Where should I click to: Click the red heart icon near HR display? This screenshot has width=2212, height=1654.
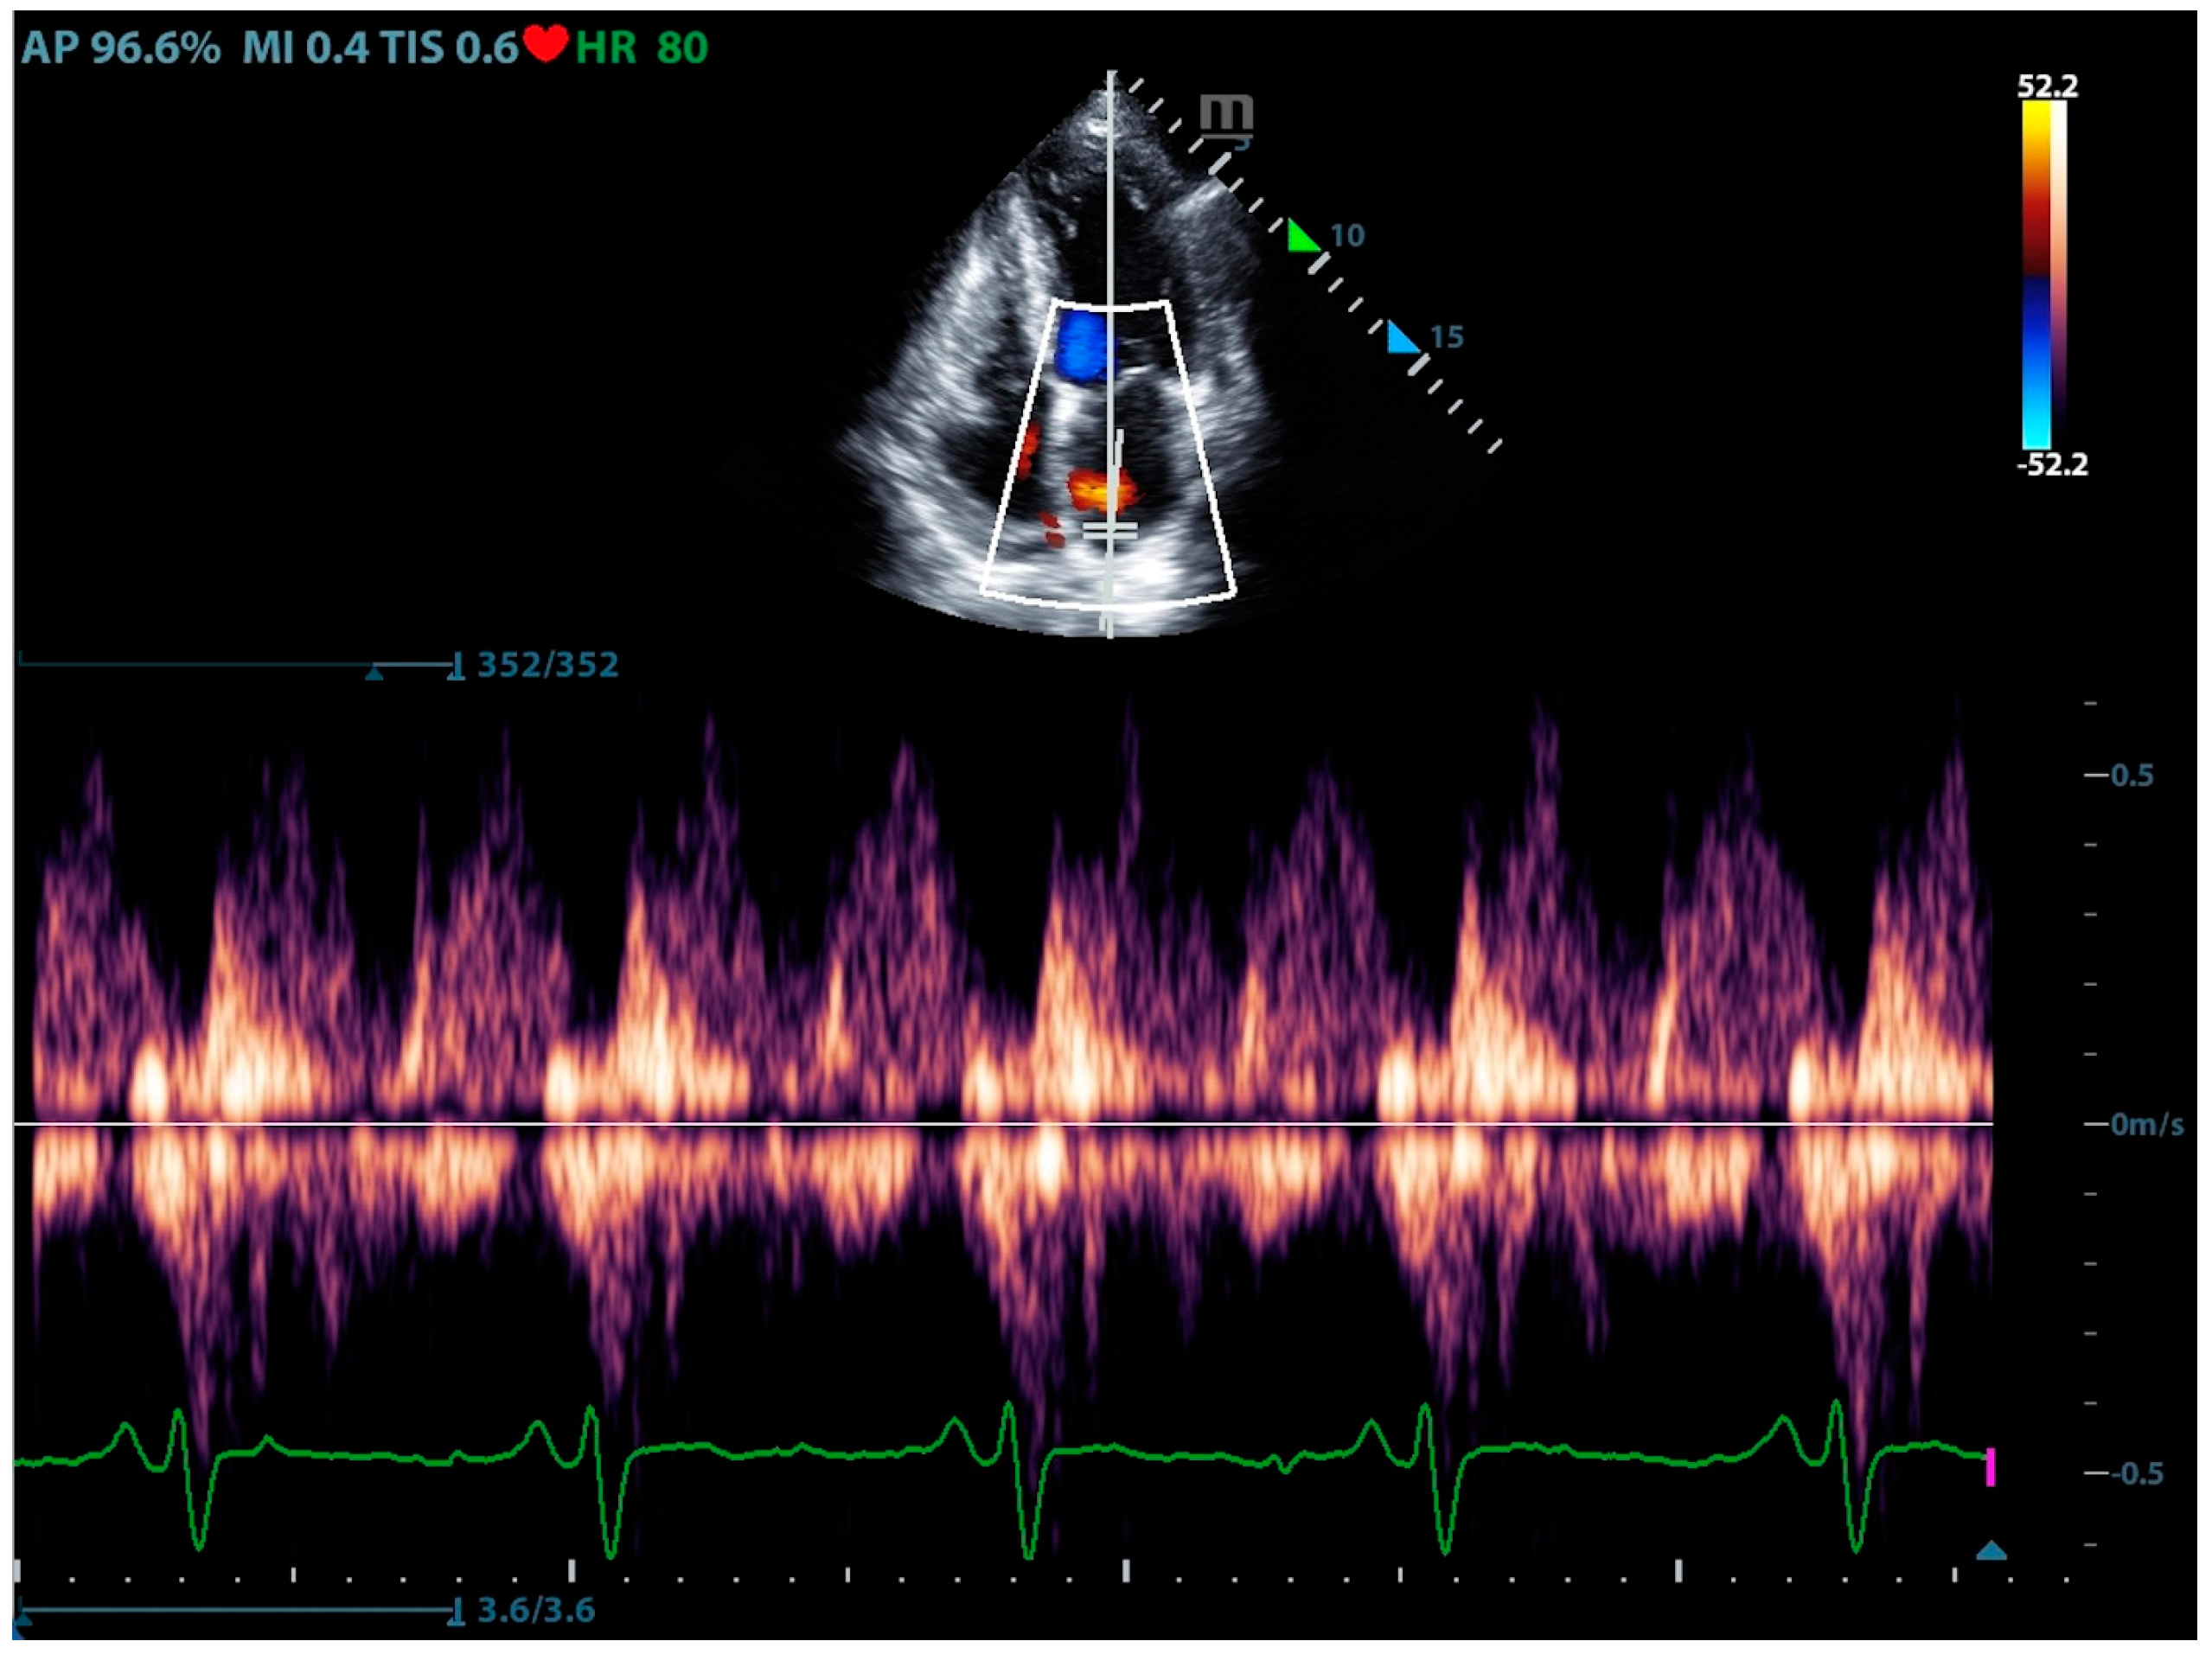point(546,43)
